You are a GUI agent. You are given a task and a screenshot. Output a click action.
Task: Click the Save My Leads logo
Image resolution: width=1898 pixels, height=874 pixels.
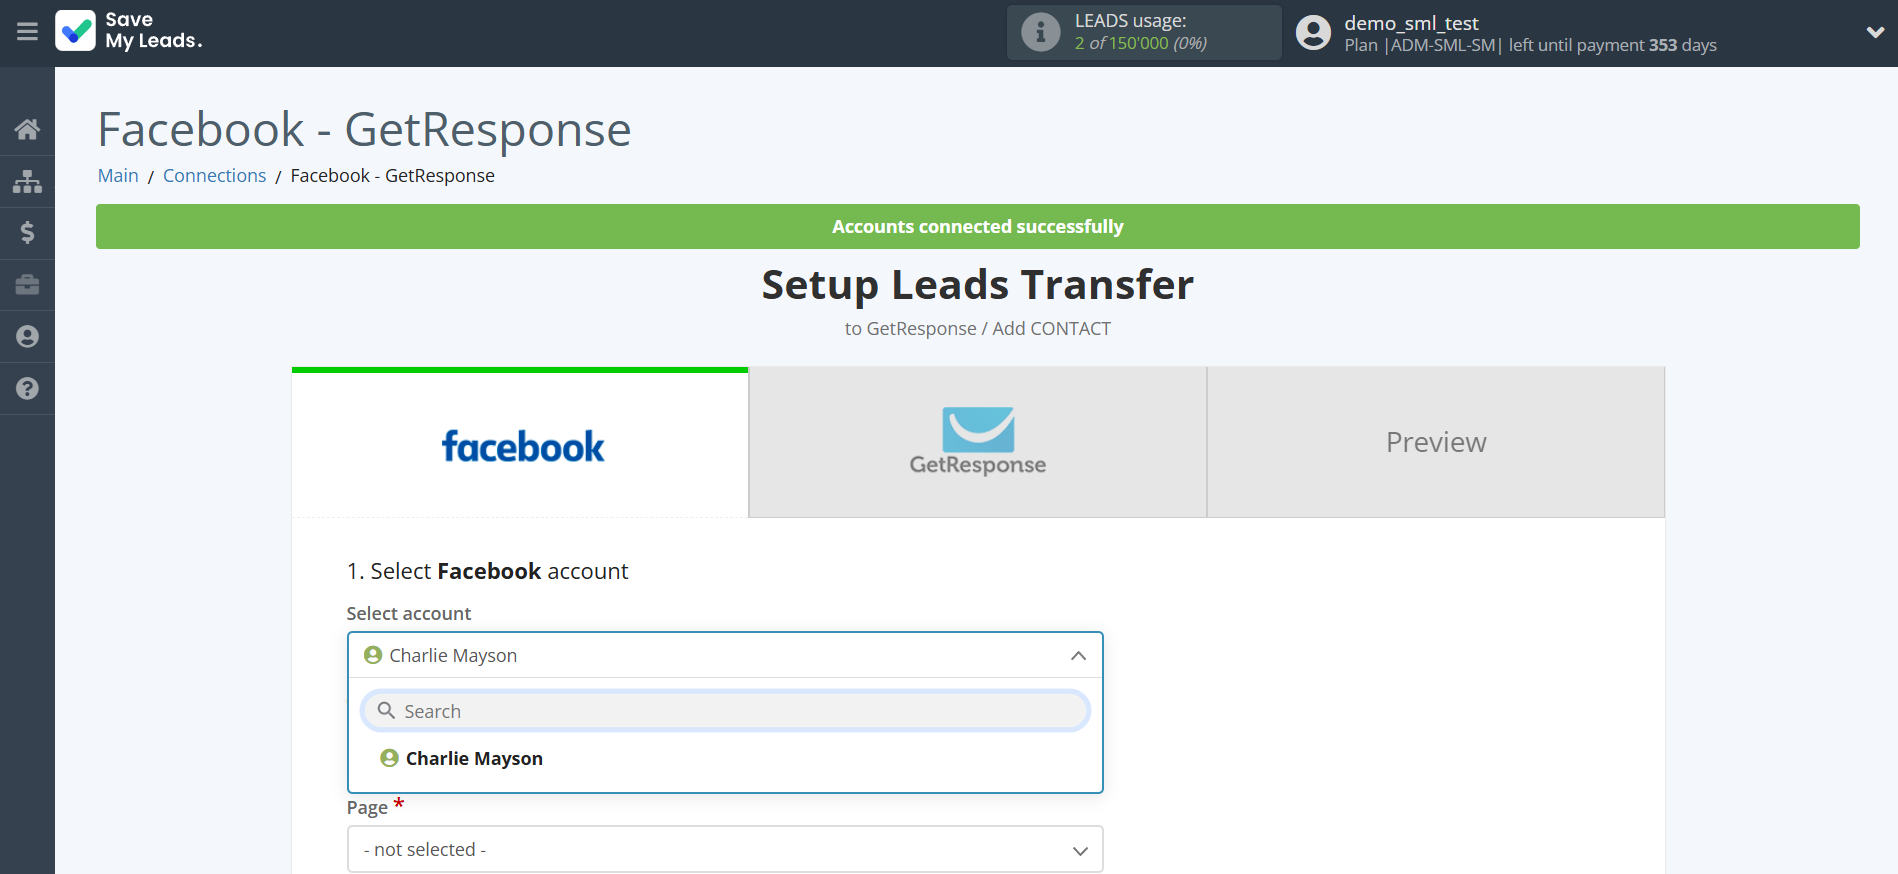129,31
